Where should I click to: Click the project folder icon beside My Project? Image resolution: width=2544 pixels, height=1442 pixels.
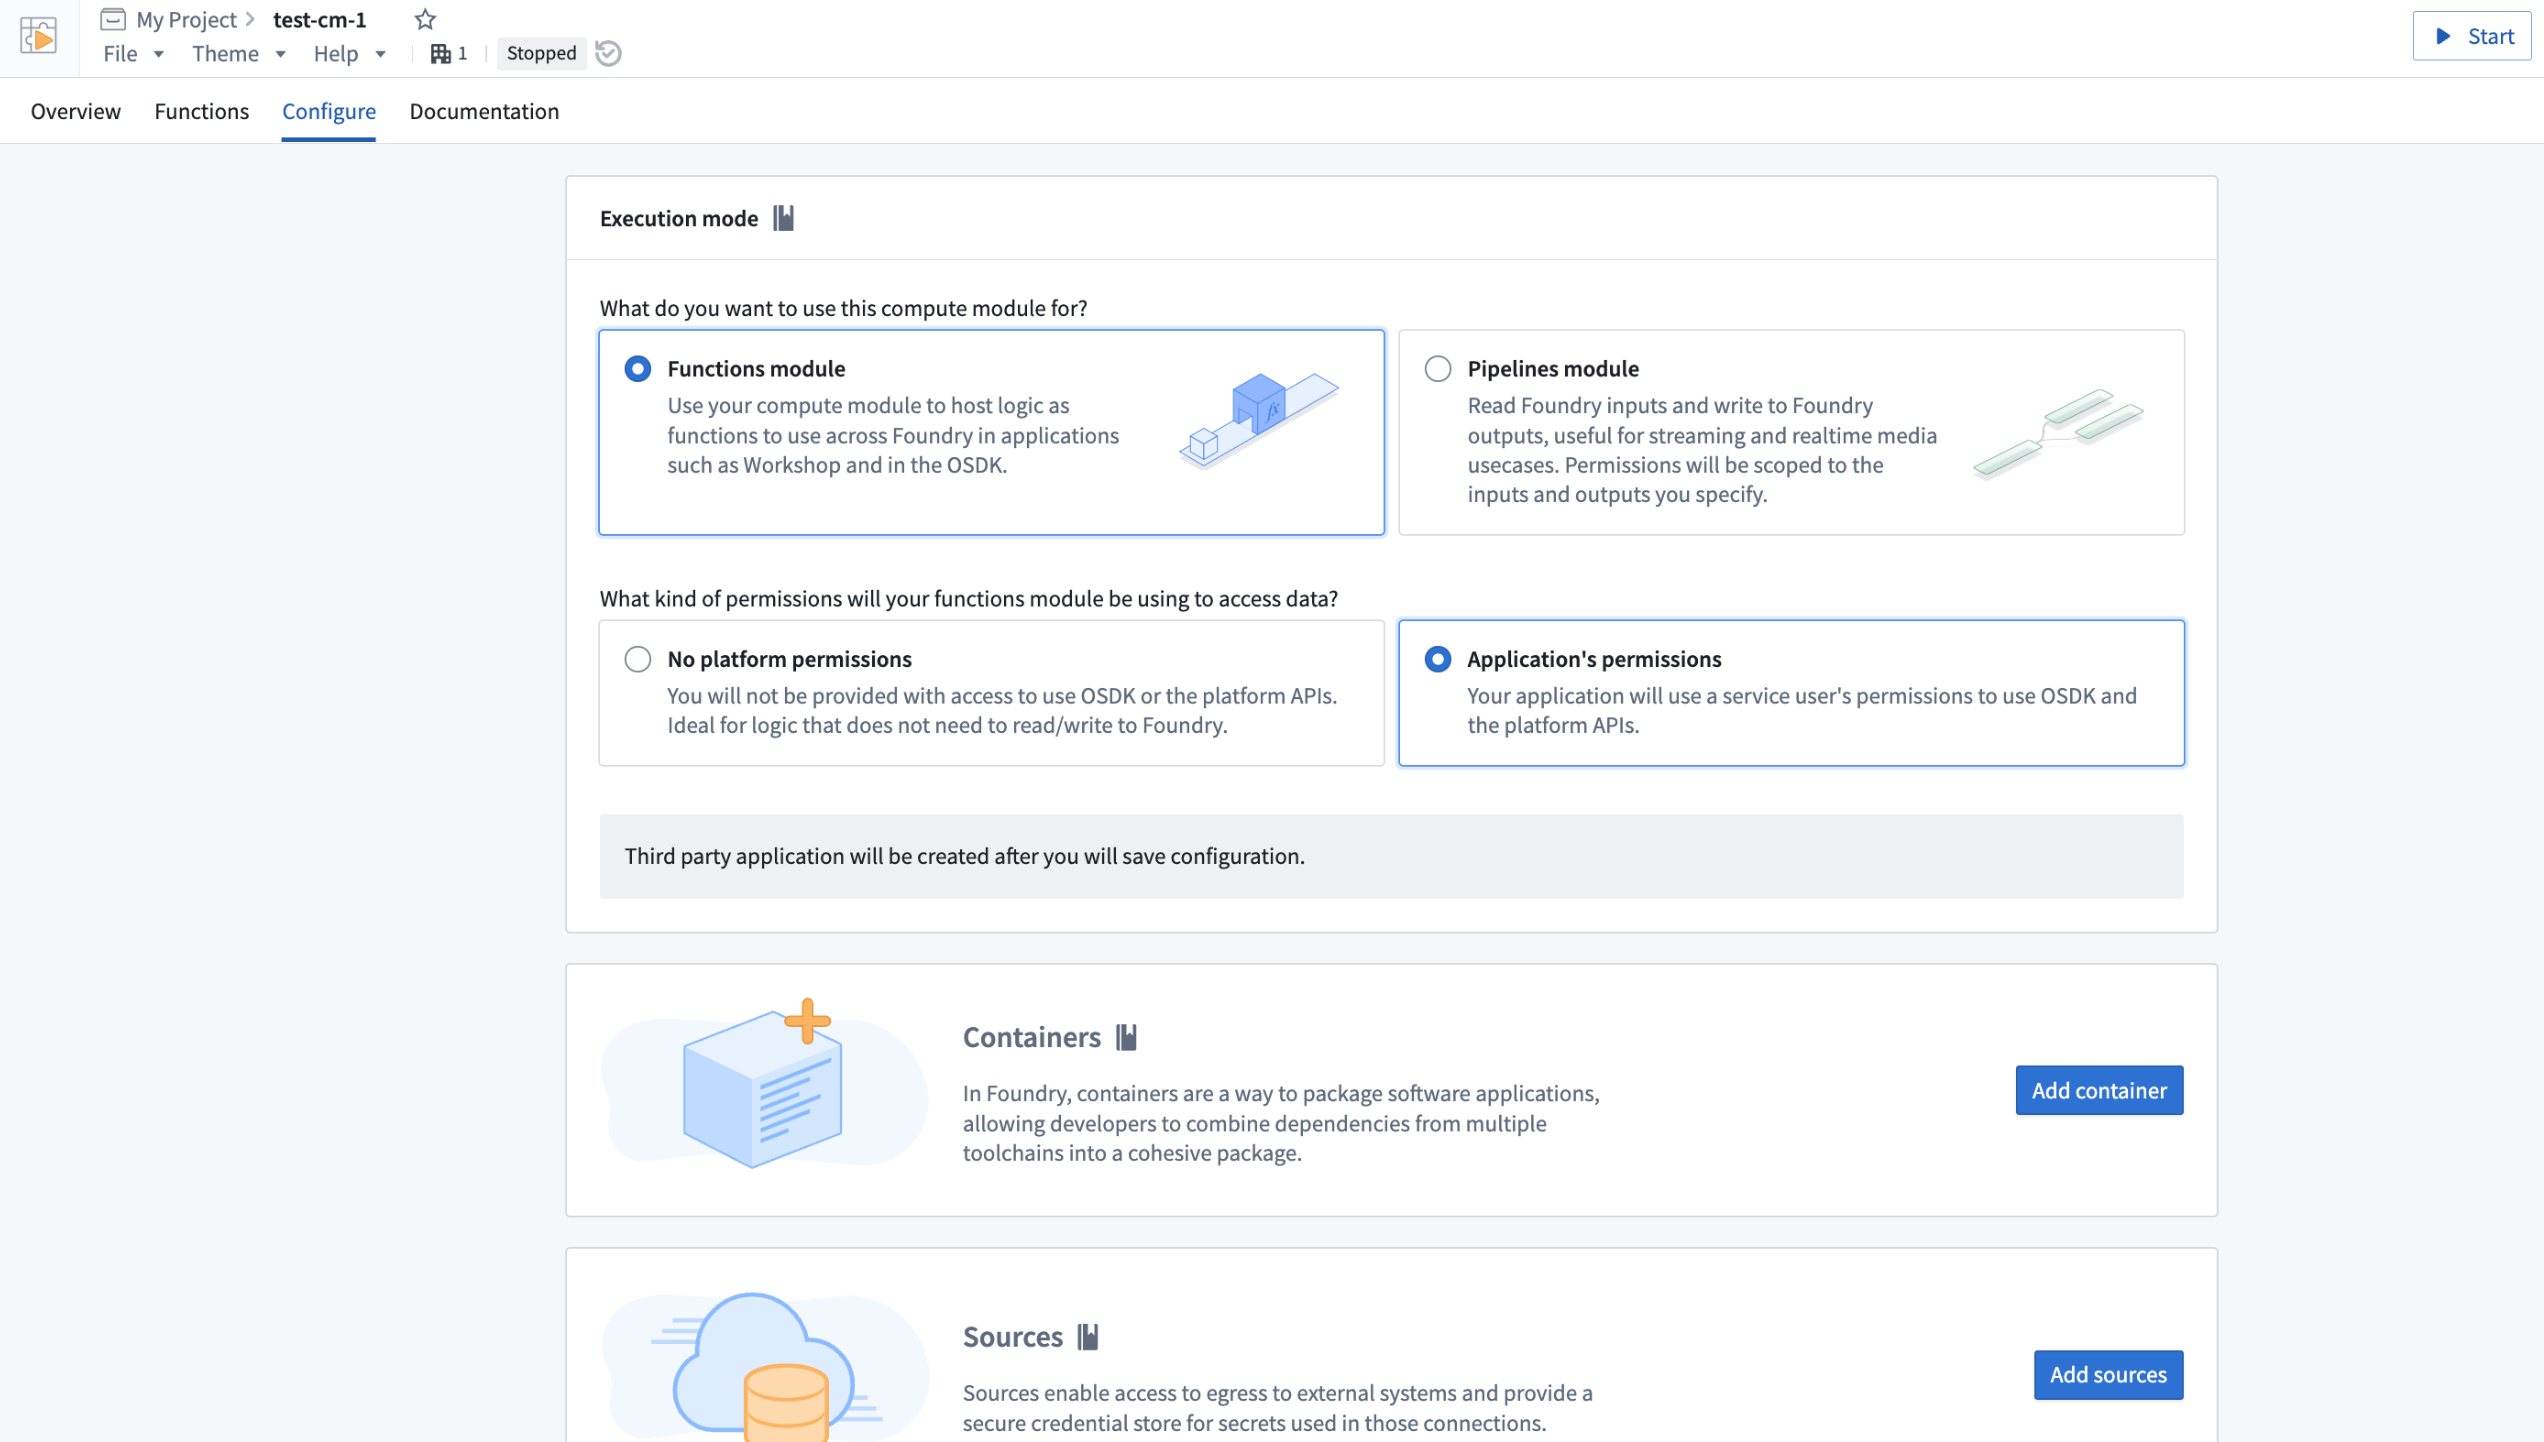coord(113,19)
